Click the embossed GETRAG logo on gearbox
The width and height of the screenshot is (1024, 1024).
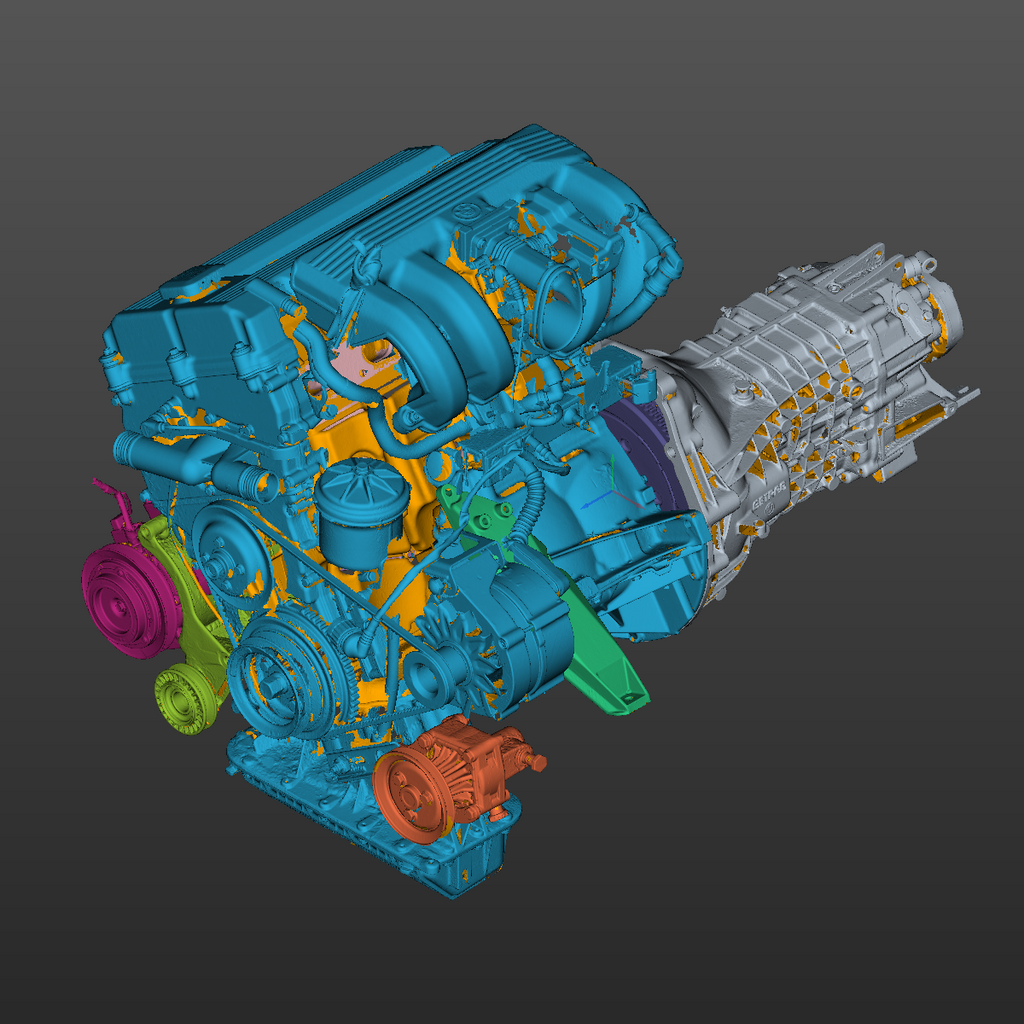pyautogui.click(x=767, y=499)
